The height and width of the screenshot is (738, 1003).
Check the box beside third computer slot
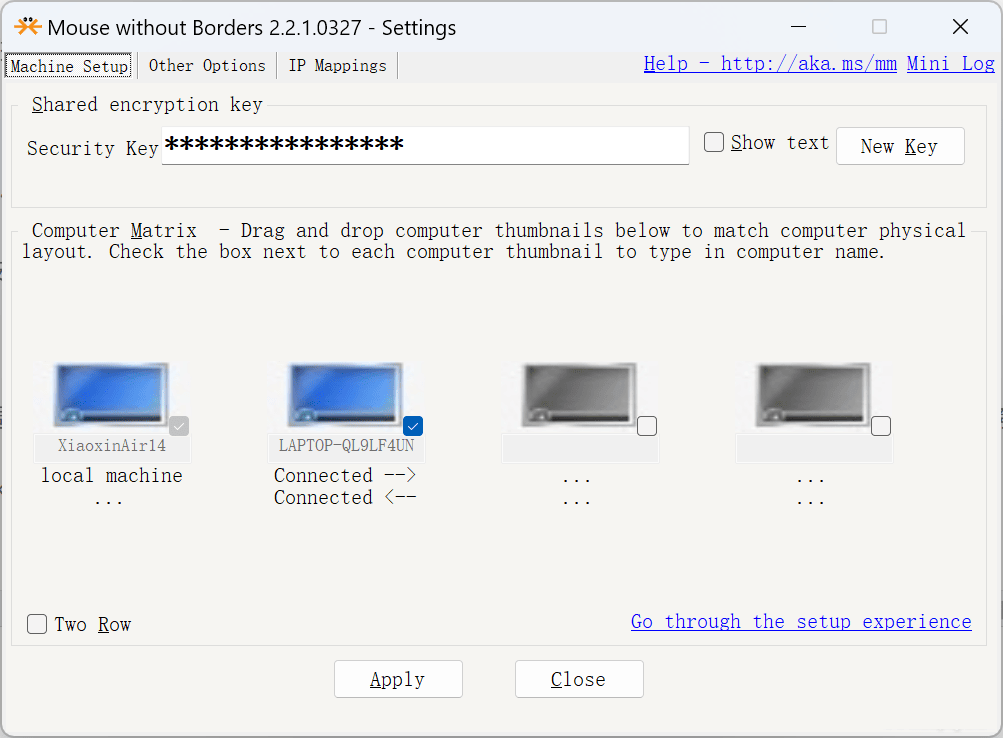point(647,426)
